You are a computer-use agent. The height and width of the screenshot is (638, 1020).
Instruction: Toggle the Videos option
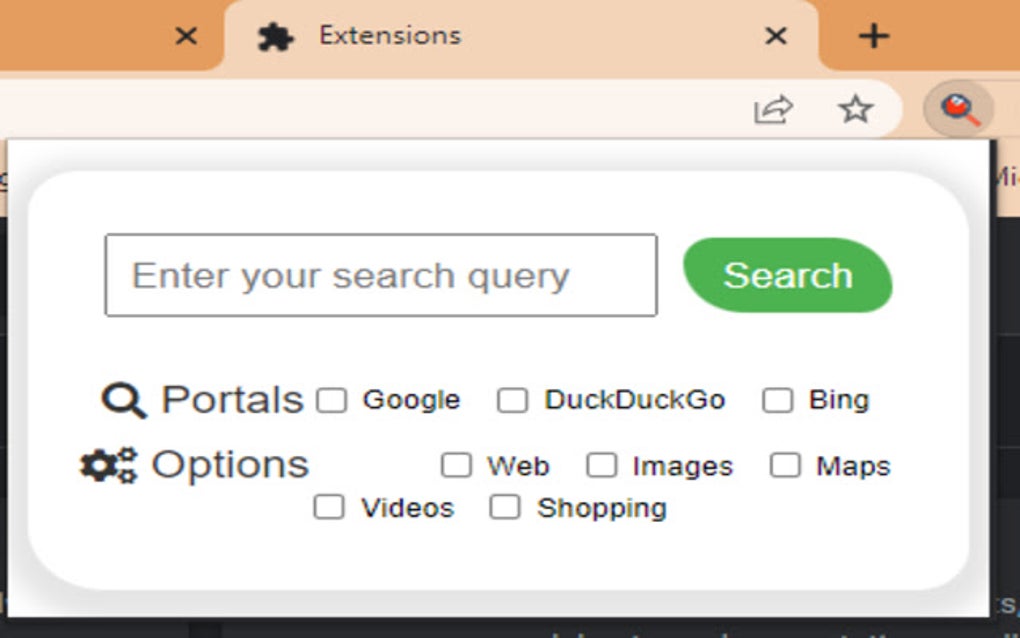point(331,508)
